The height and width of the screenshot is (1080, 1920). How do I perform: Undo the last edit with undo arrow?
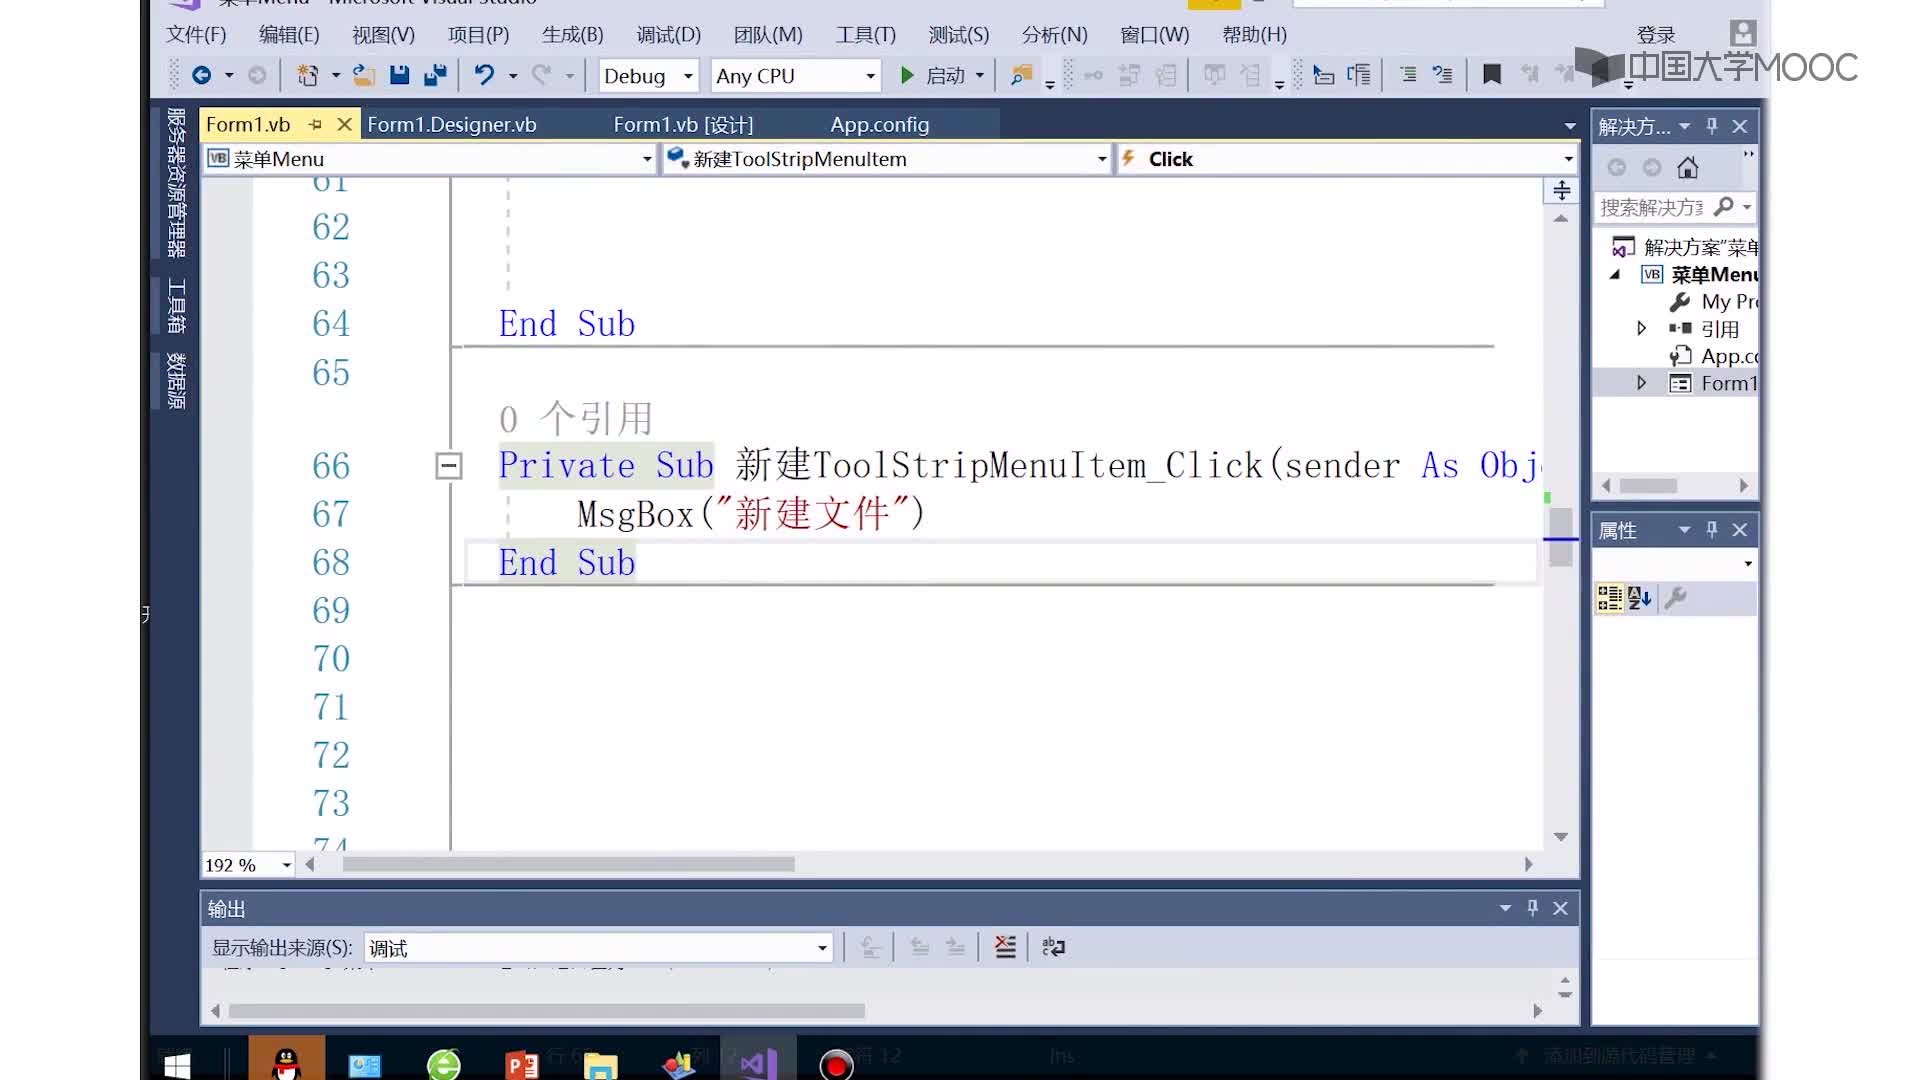coord(484,75)
